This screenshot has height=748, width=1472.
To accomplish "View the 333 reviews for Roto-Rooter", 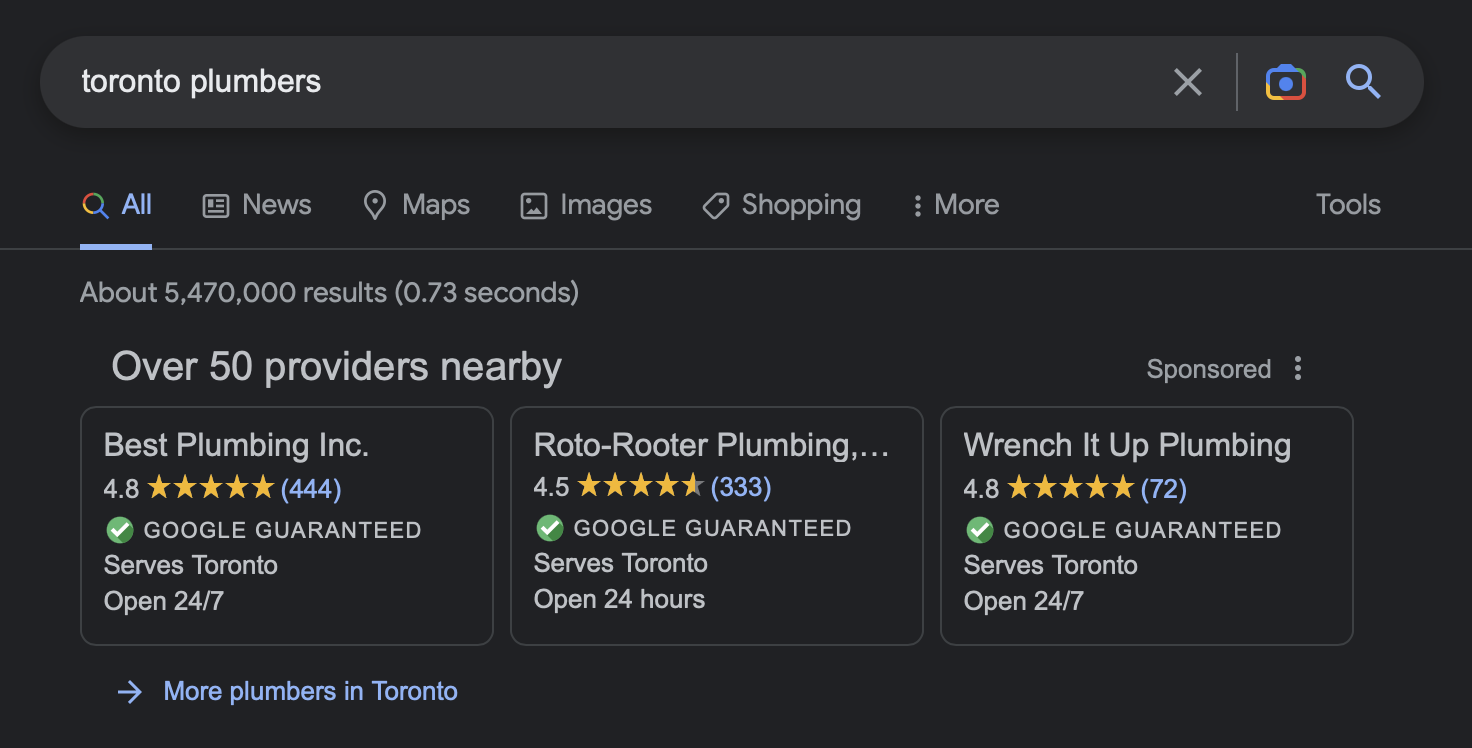I will pyautogui.click(x=741, y=487).
